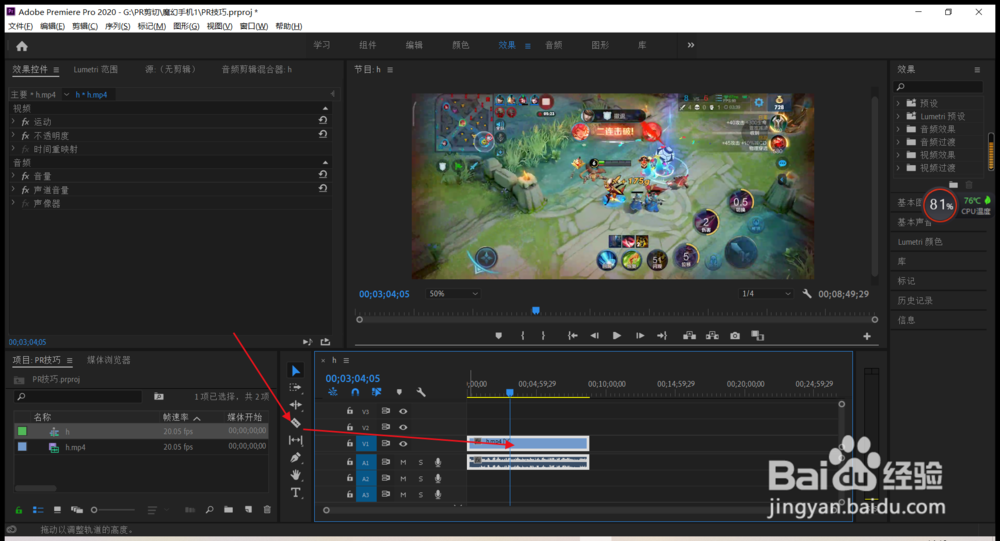1000x541 pixels.
Task: Open the zoom level 50% dropdown
Action: (453, 293)
